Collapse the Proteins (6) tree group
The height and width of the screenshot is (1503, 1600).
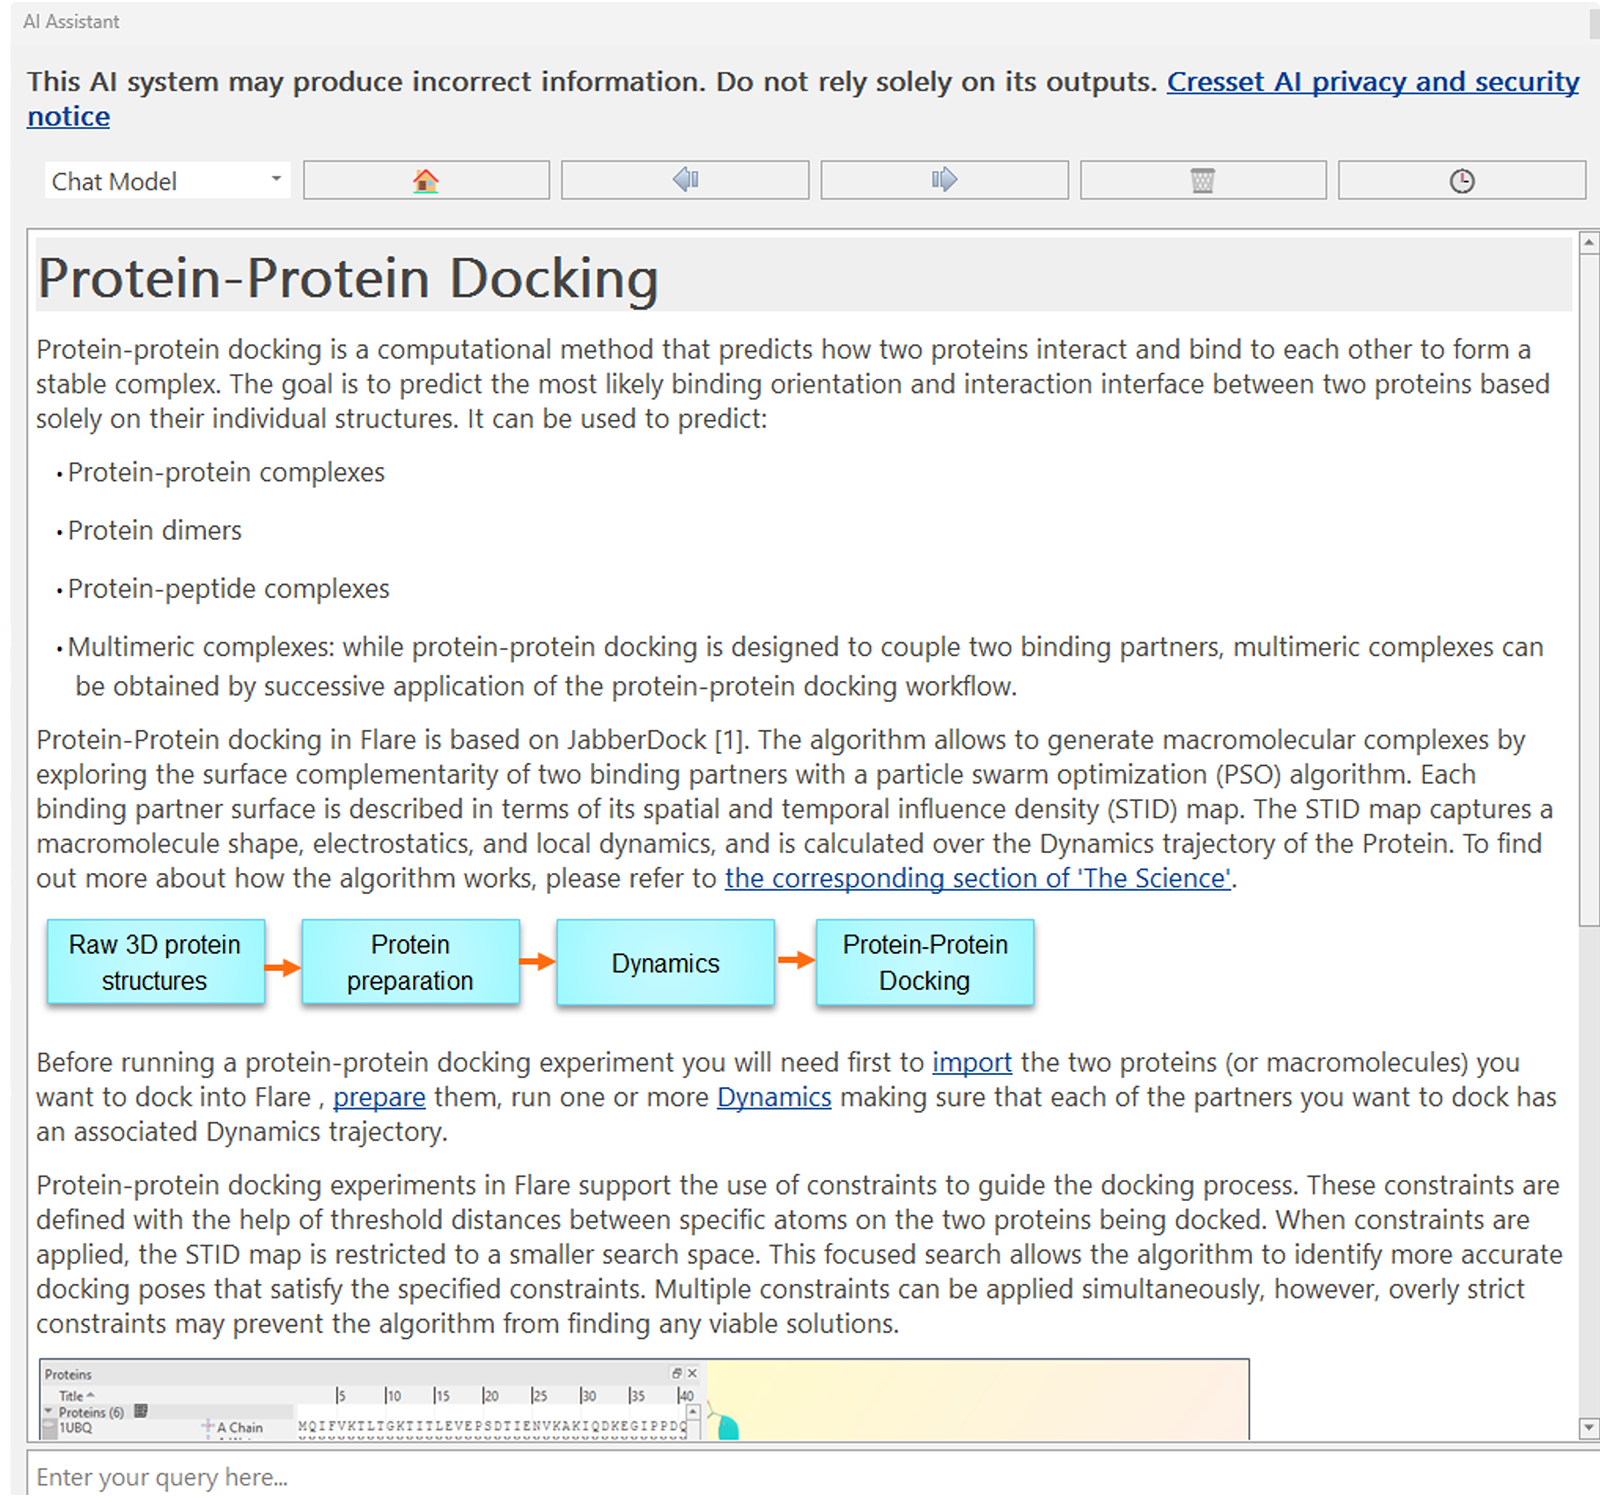tap(48, 1412)
